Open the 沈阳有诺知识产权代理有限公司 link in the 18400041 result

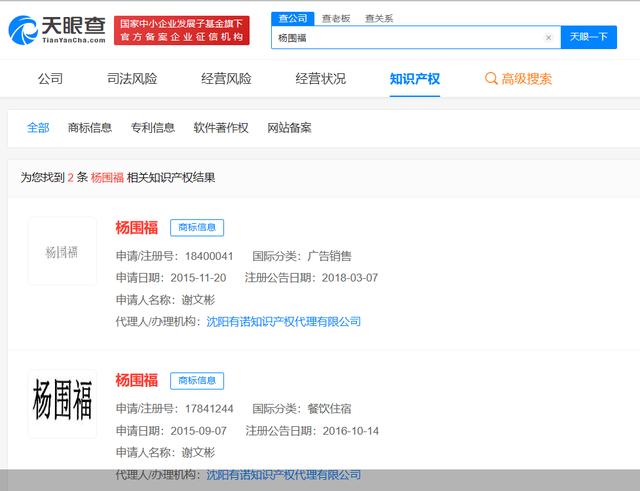coord(284,322)
